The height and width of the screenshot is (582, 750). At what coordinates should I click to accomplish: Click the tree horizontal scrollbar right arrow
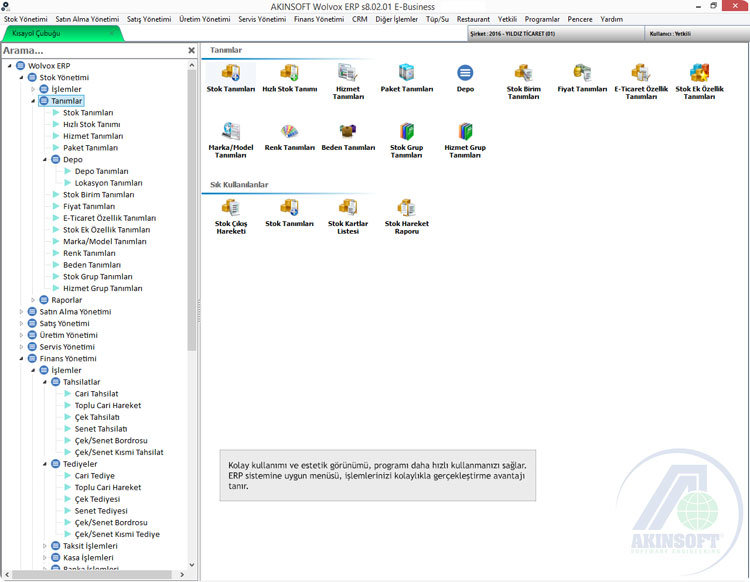click(182, 574)
